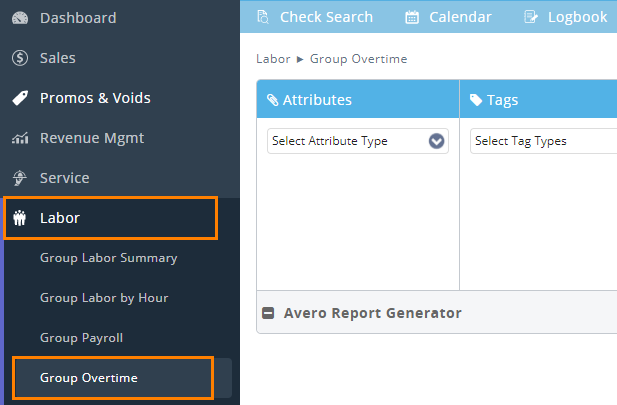Click the Service icon in the sidebar

(x=19, y=178)
